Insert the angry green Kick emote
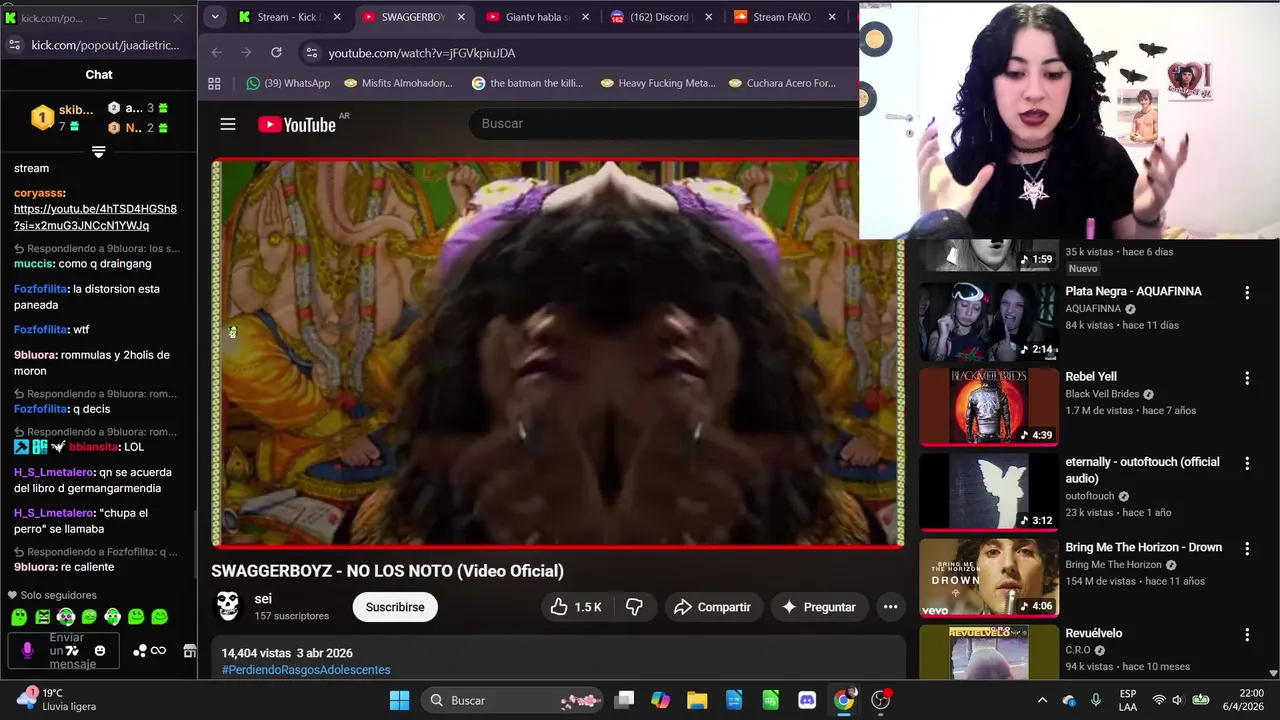1280x720 pixels. (x=42, y=617)
